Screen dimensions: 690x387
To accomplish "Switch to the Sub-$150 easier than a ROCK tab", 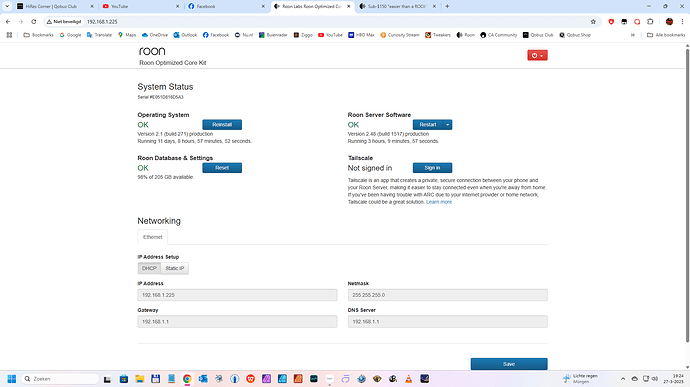I will click(x=397, y=7).
